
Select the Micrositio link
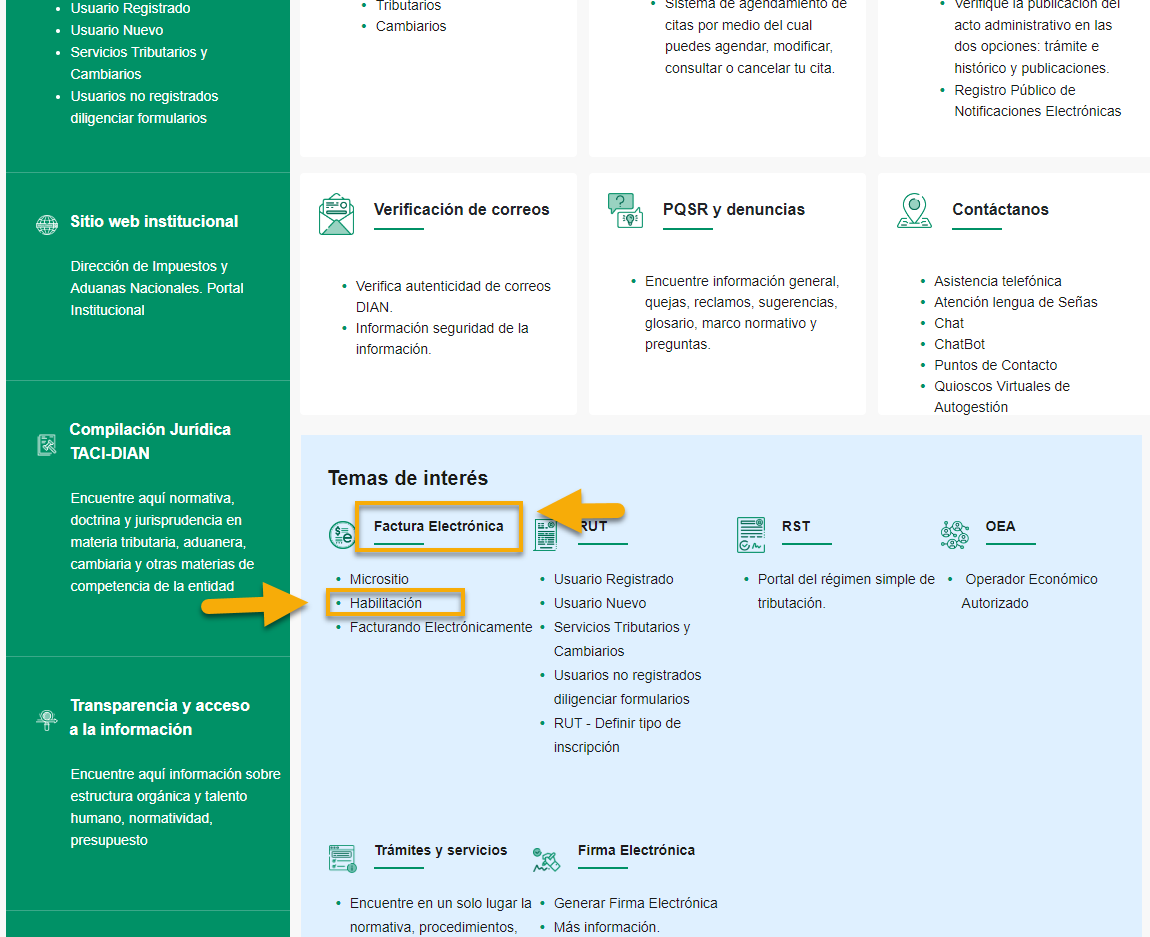(x=379, y=579)
